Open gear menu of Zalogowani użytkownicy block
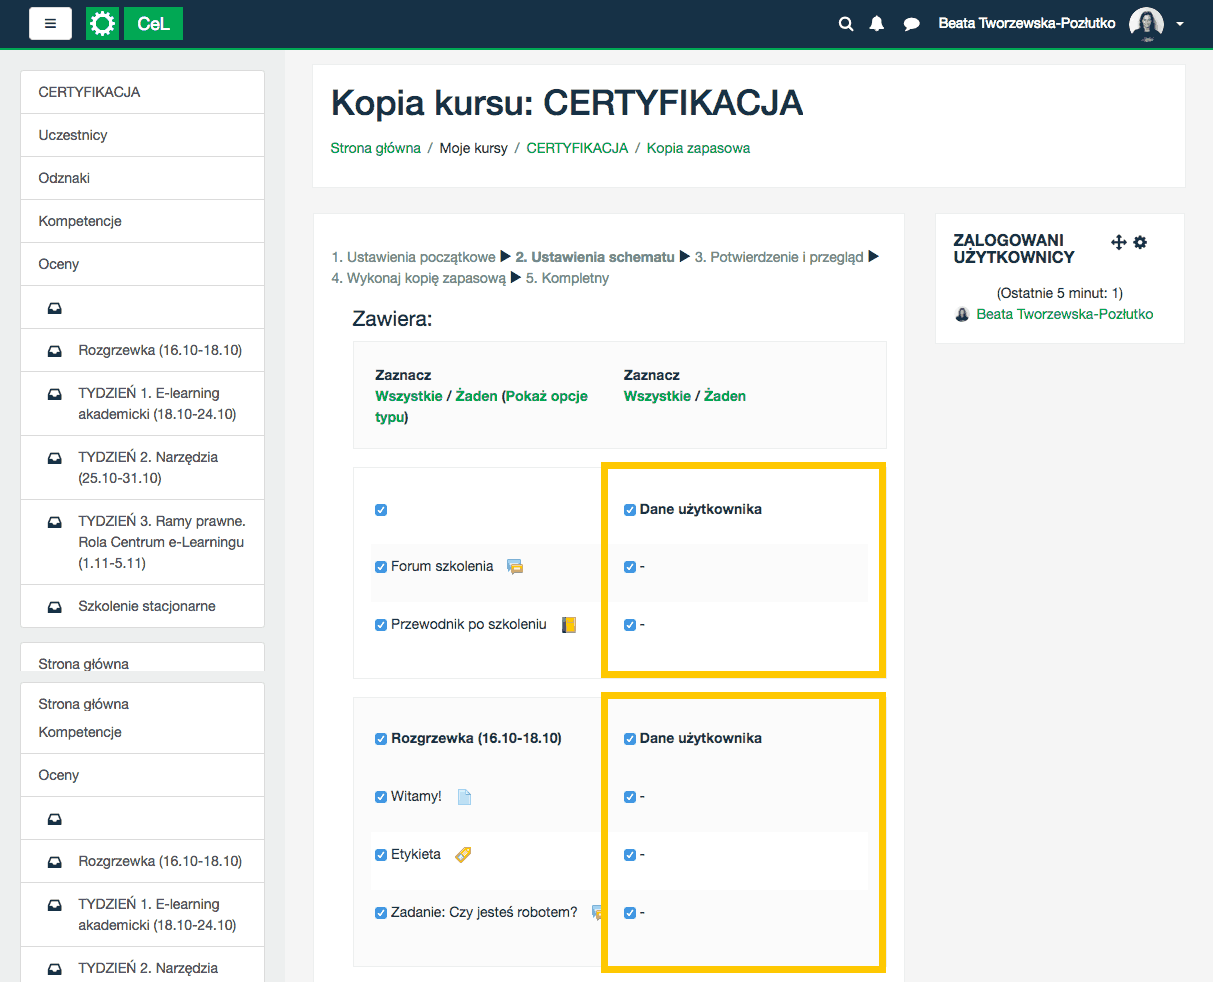Viewport: 1213px width, 982px height. [x=1140, y=242]
